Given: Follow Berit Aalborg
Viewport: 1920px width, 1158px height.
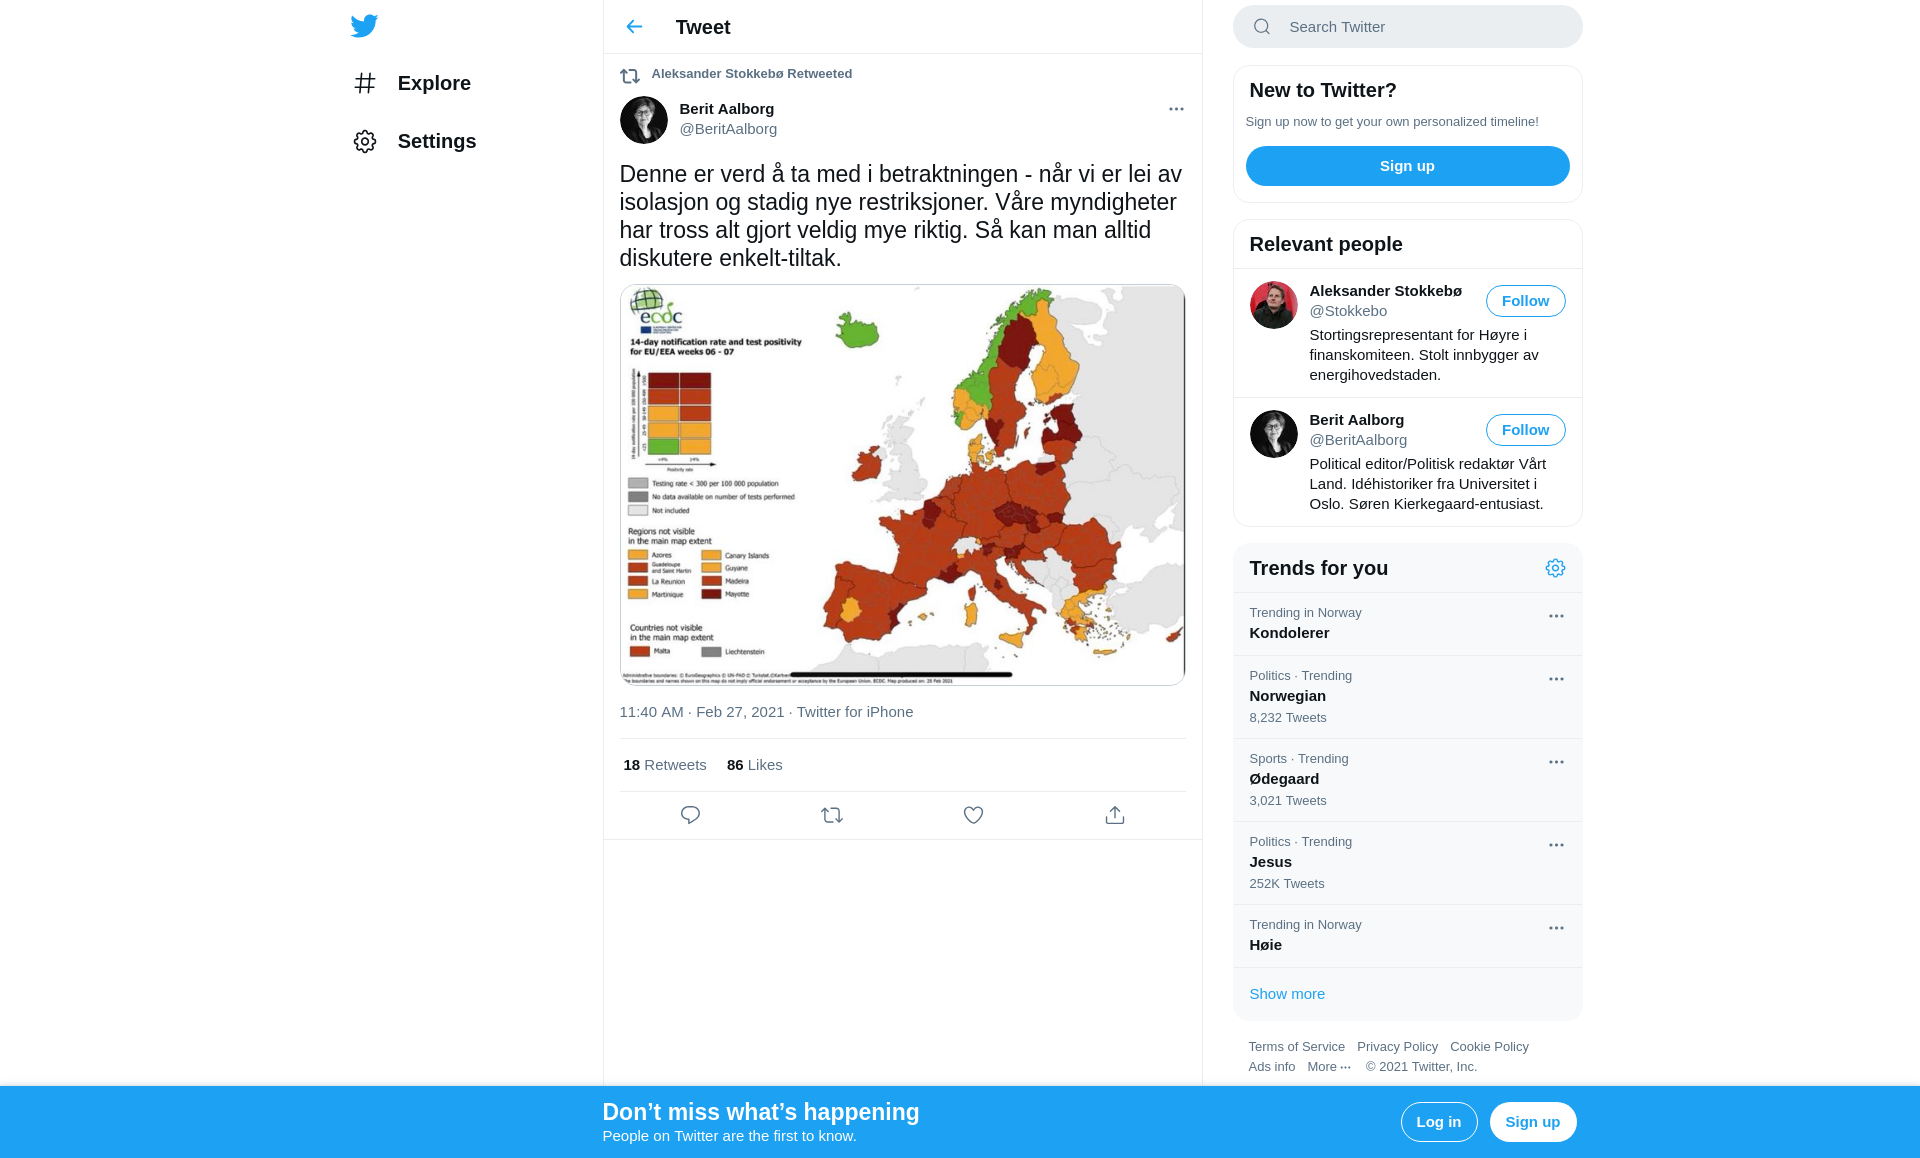Looking at the screenshot, I should (x=1525, y=430).
